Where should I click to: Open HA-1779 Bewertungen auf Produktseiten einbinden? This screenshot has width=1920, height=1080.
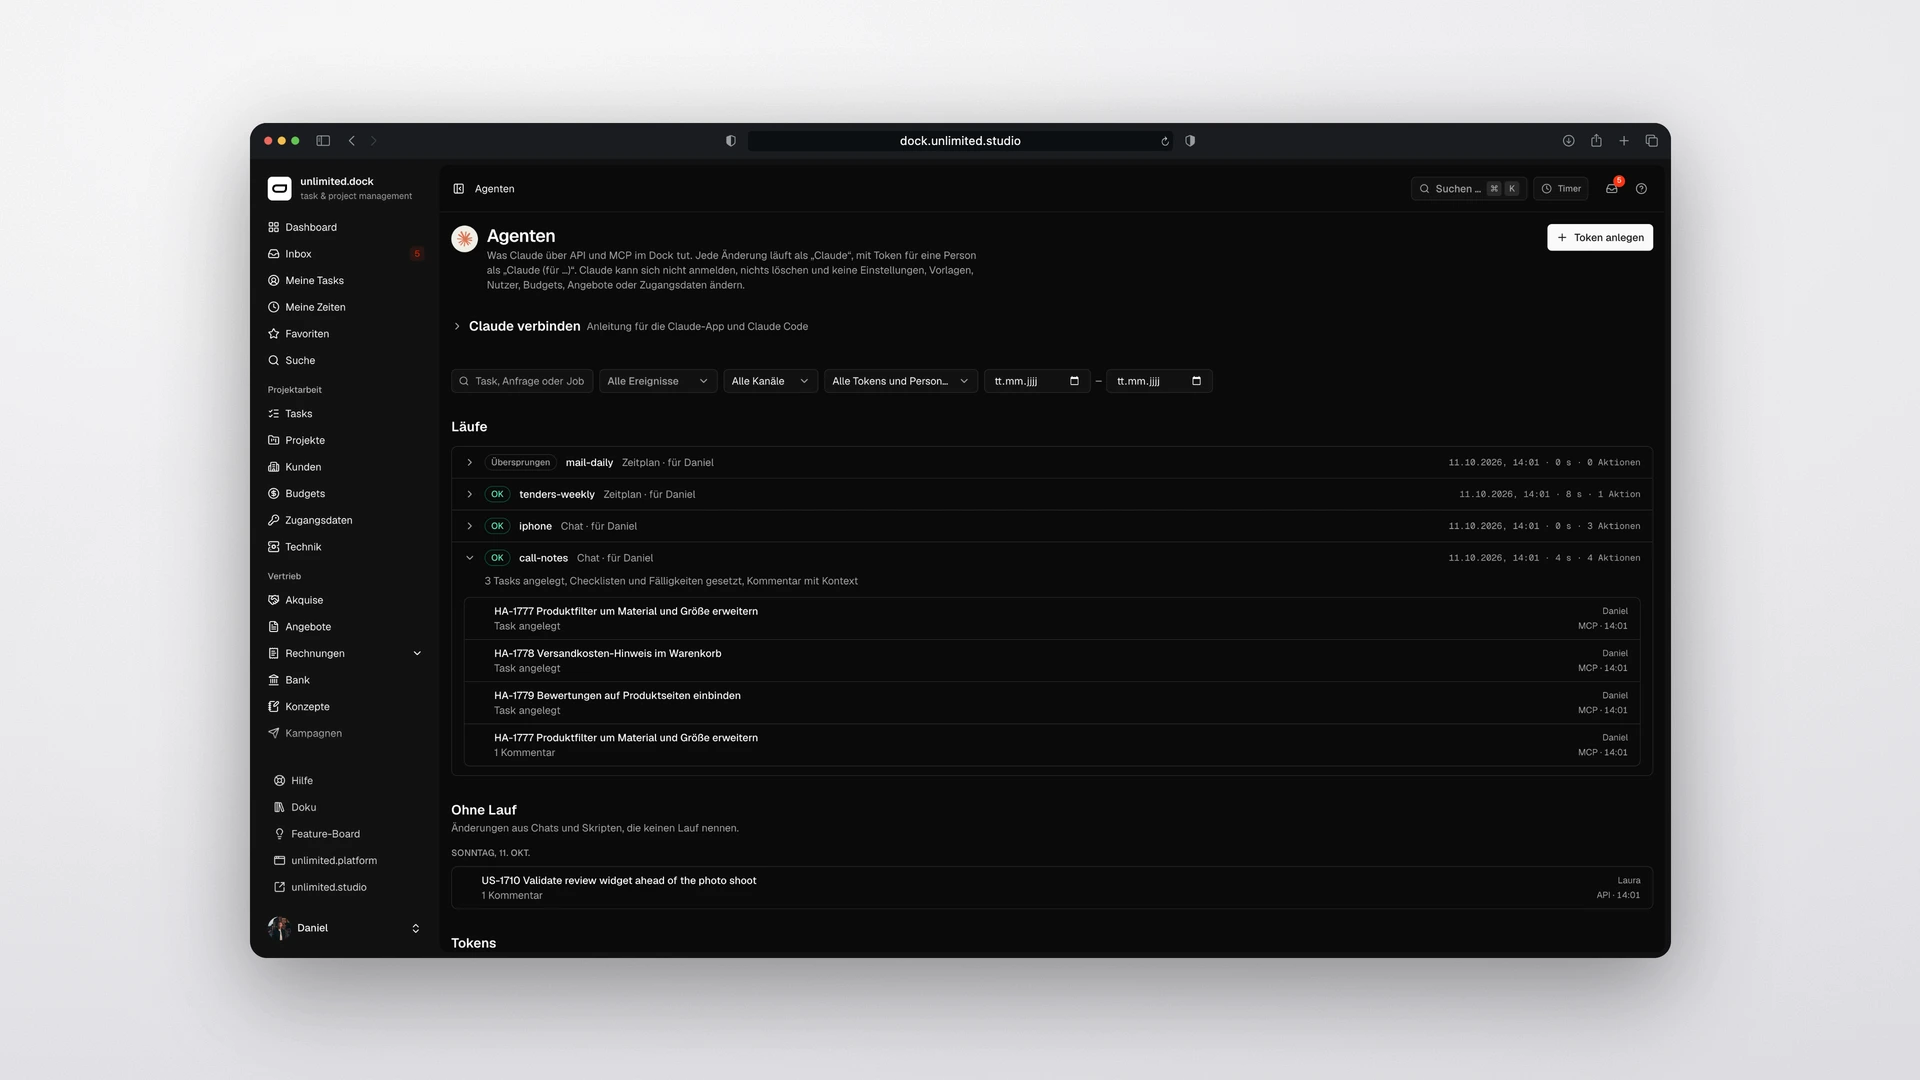coord(1052,702)
